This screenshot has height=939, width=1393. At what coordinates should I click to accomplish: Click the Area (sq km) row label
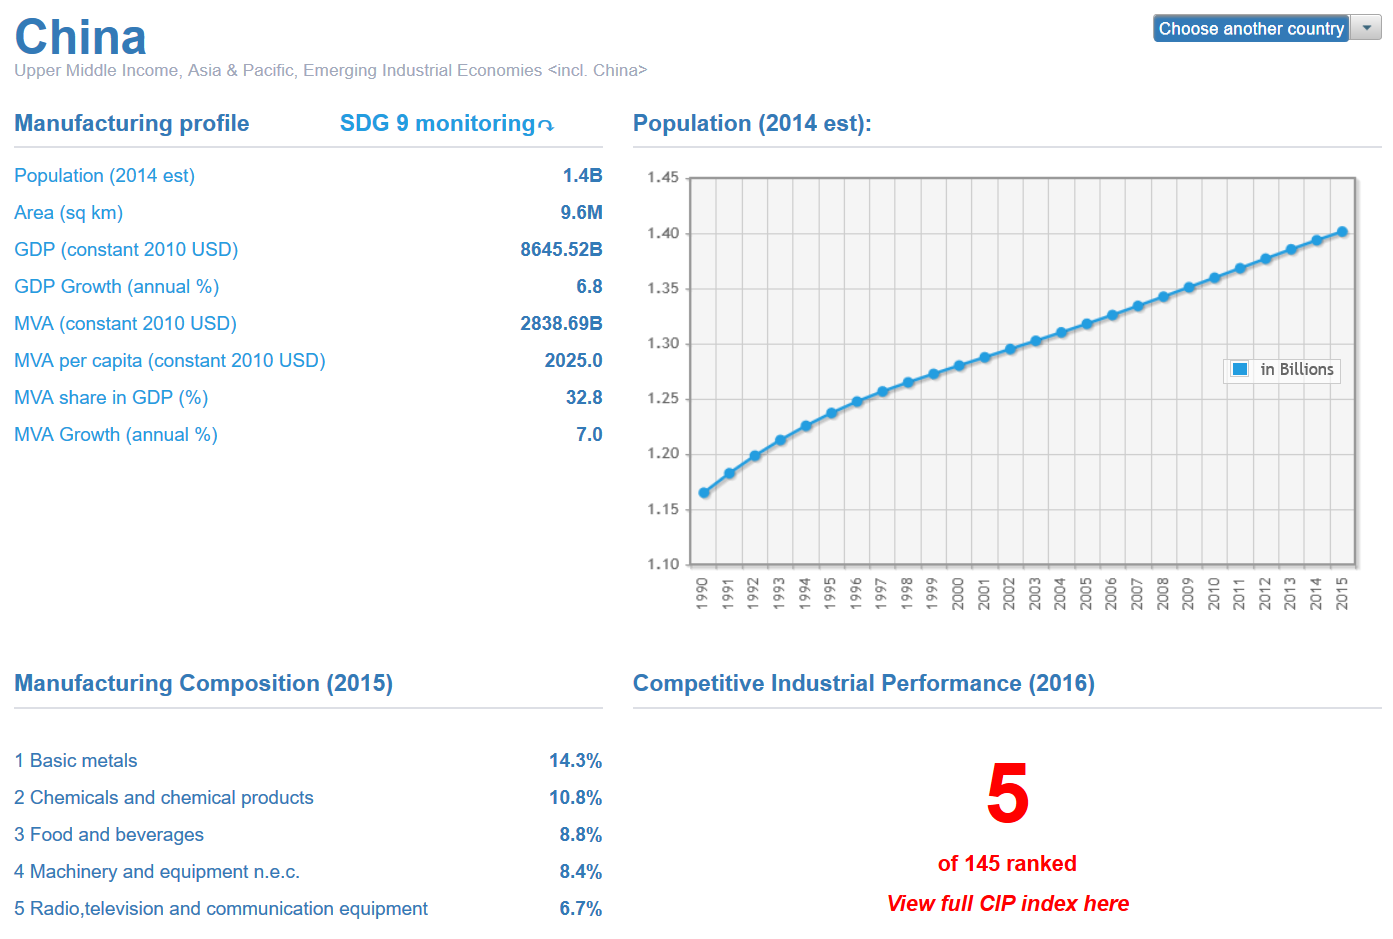tap(68, 213)
